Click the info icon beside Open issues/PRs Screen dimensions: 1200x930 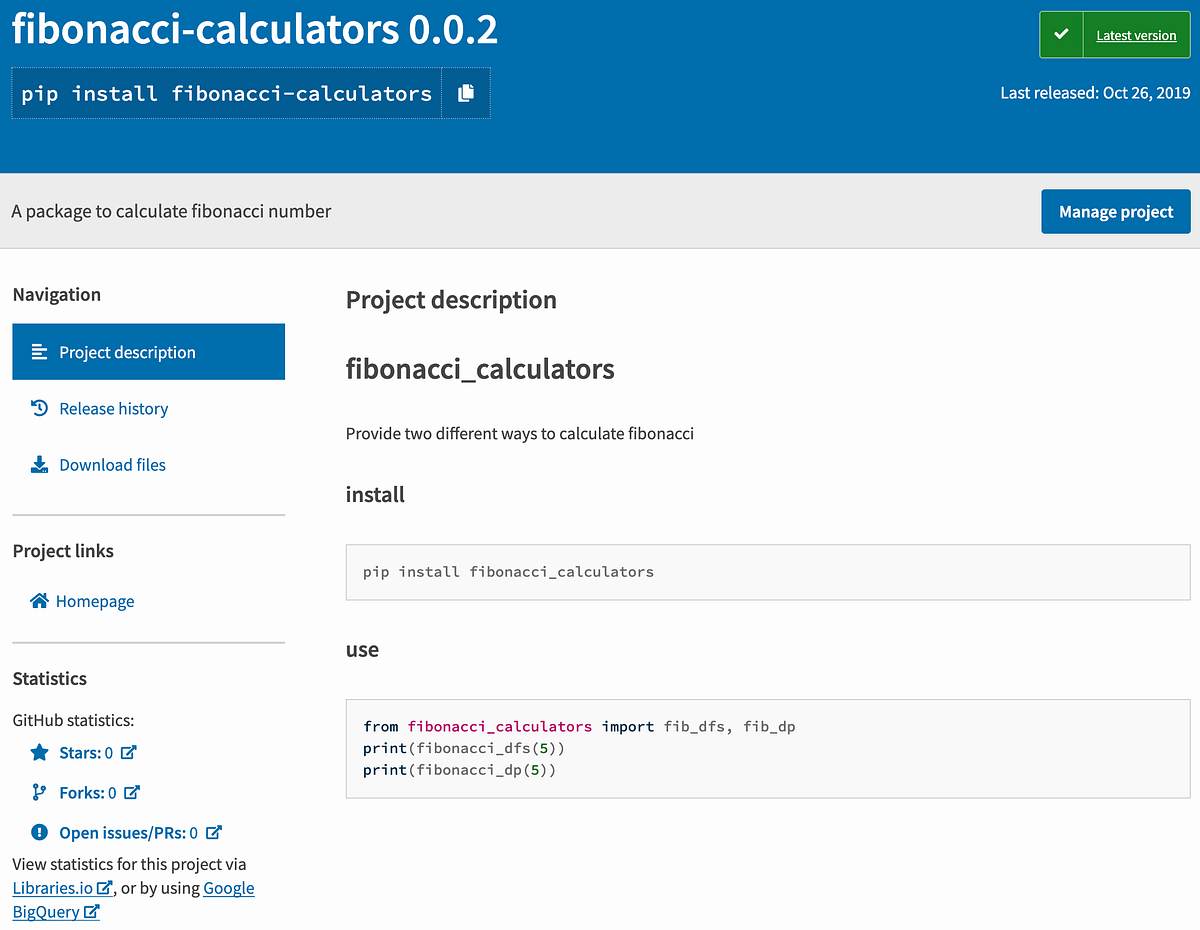[38, 832]
